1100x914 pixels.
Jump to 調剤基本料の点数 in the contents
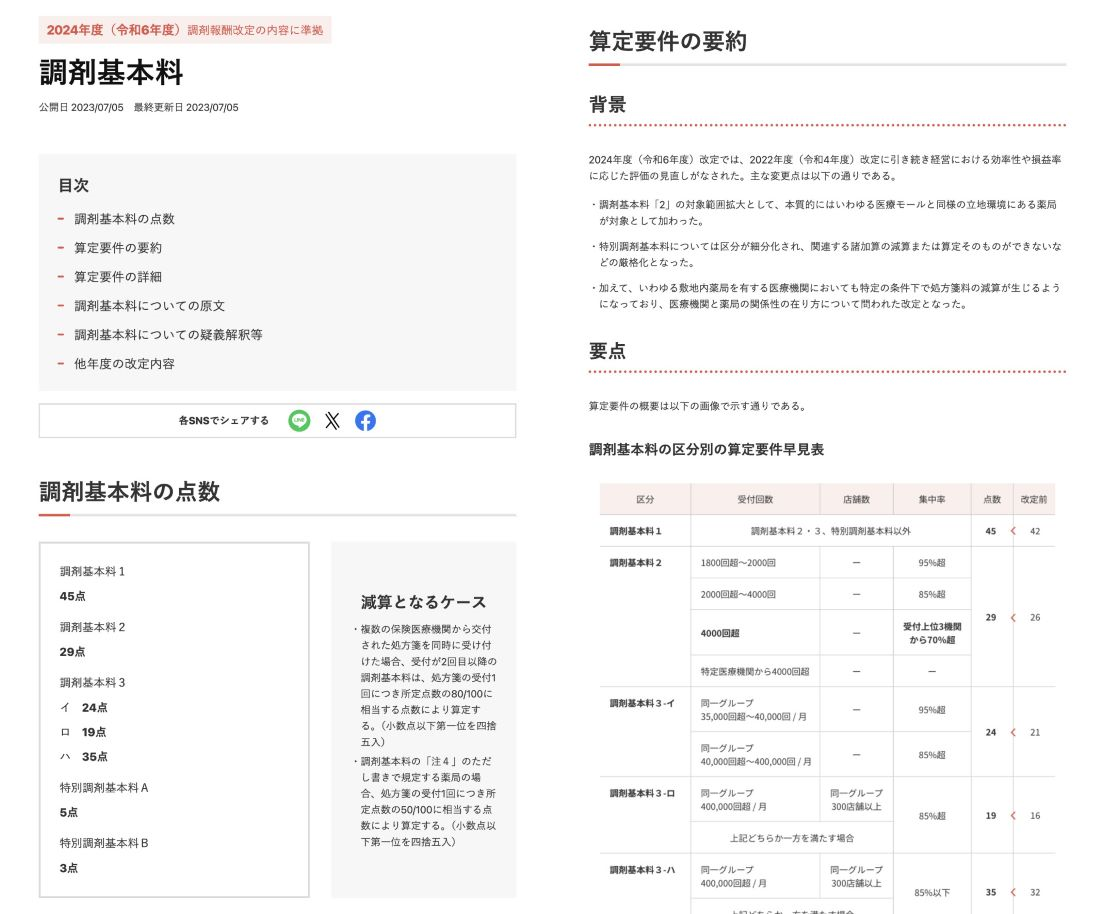coord(124,219)
